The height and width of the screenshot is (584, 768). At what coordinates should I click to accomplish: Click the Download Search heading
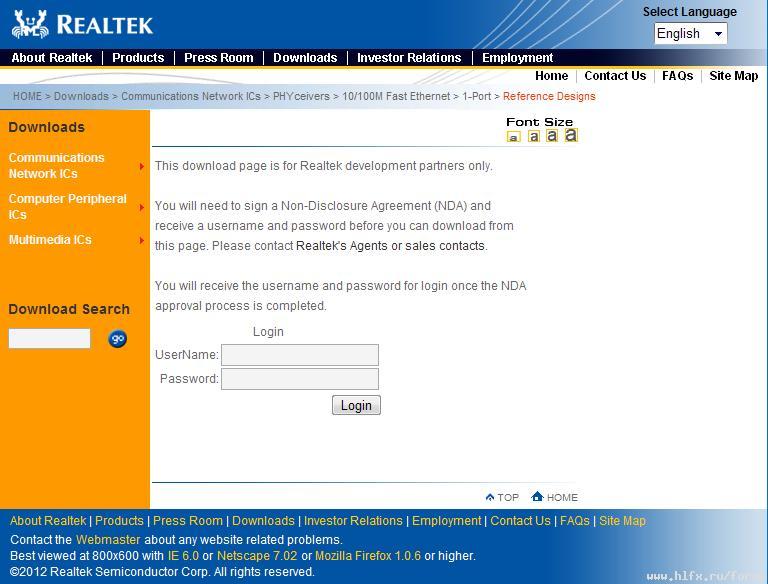[69, 310]
